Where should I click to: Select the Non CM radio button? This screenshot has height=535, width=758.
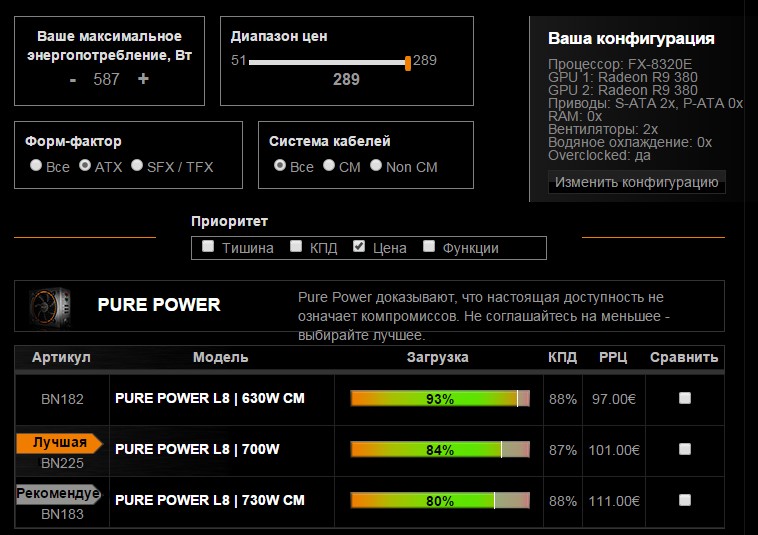376,165
